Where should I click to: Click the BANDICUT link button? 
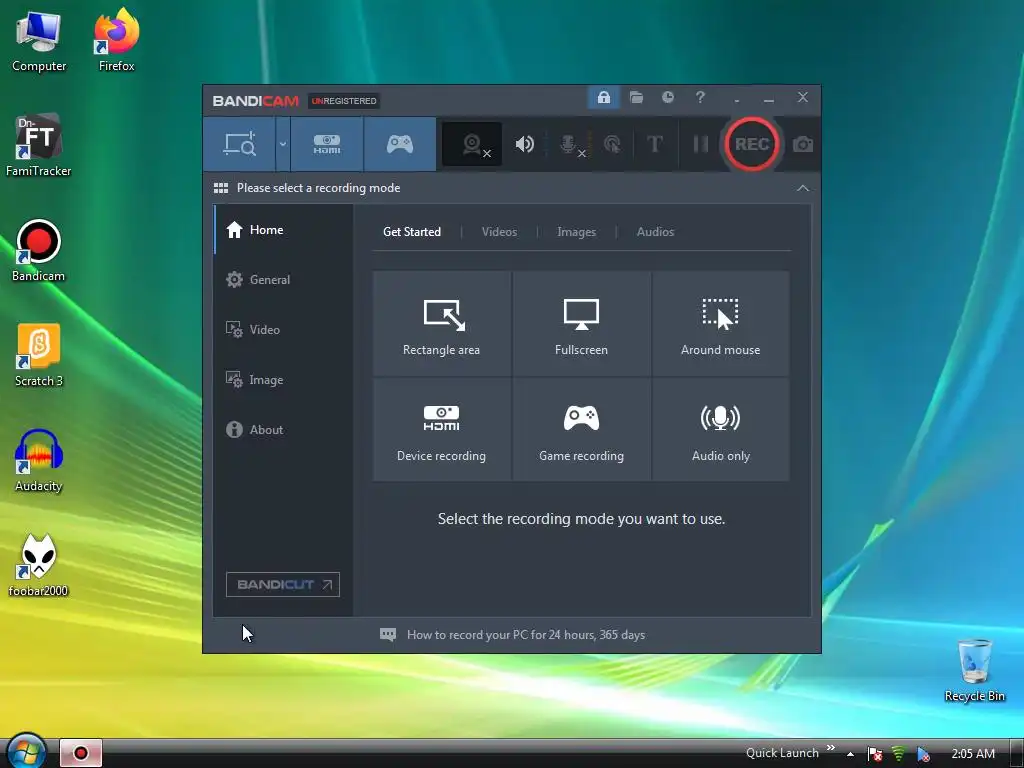click(x=283, y=584)
